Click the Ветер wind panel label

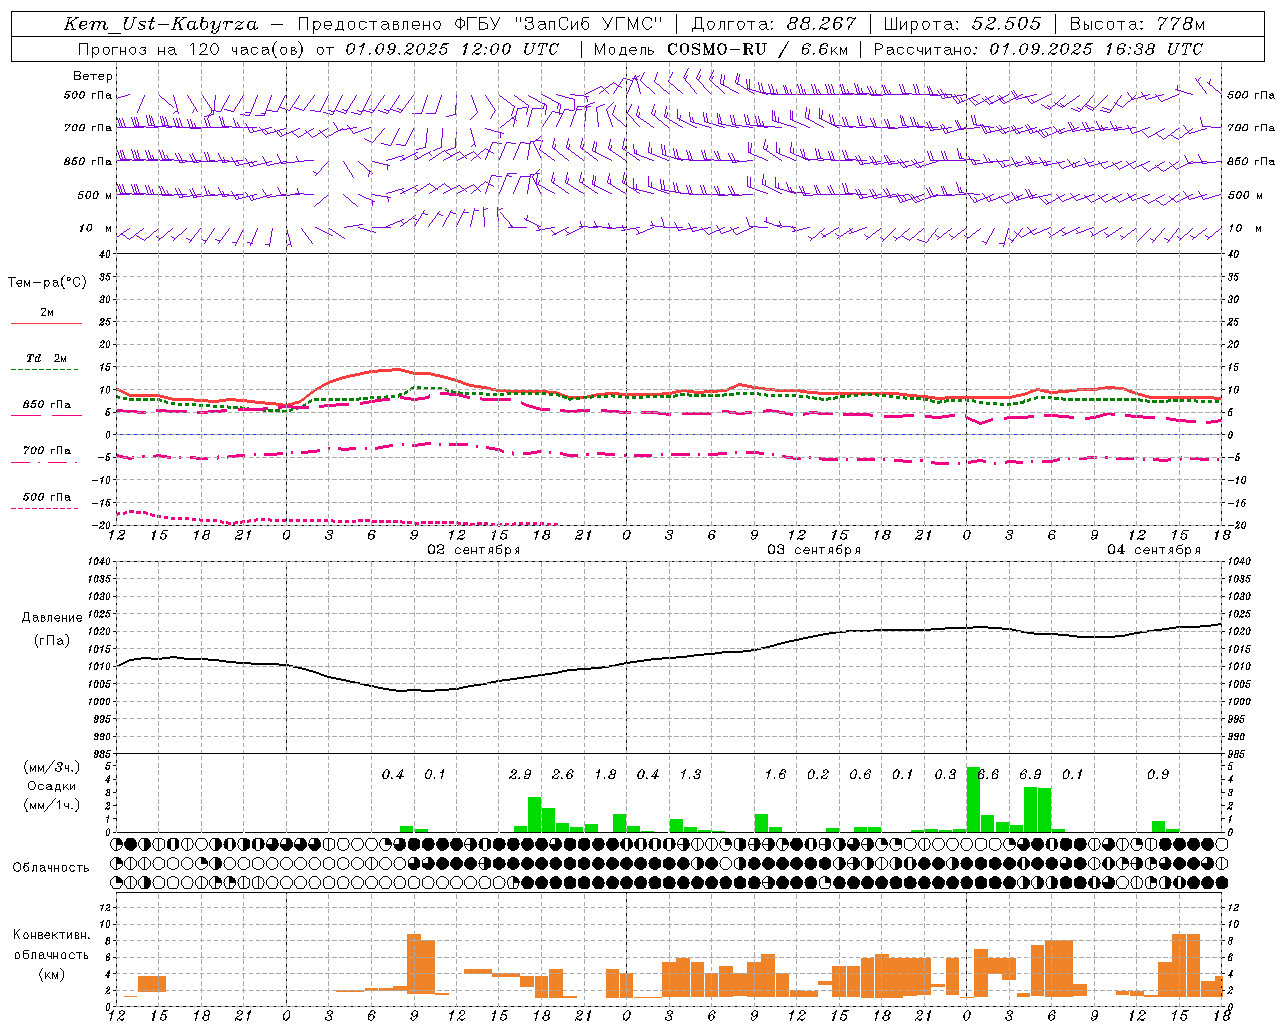pos(93,76)
